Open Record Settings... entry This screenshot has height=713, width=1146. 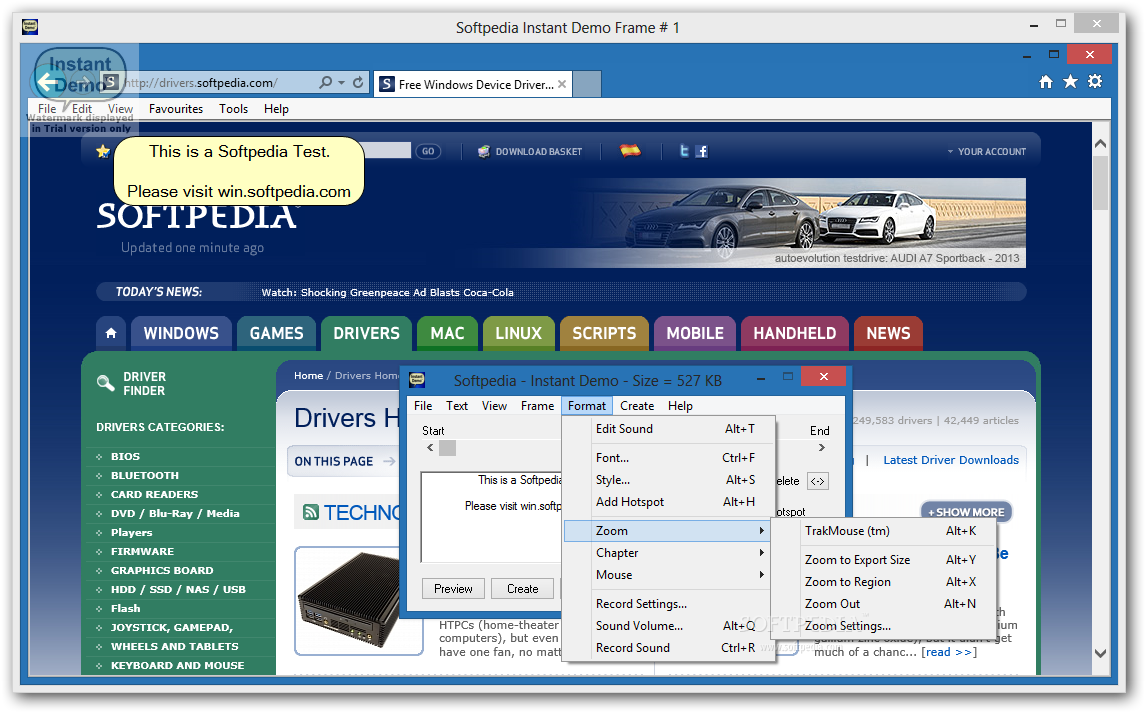[x=669, y=604]
